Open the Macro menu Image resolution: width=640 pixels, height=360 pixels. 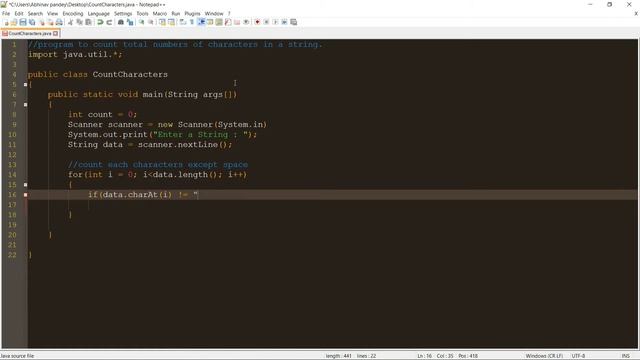coord(160,13)
